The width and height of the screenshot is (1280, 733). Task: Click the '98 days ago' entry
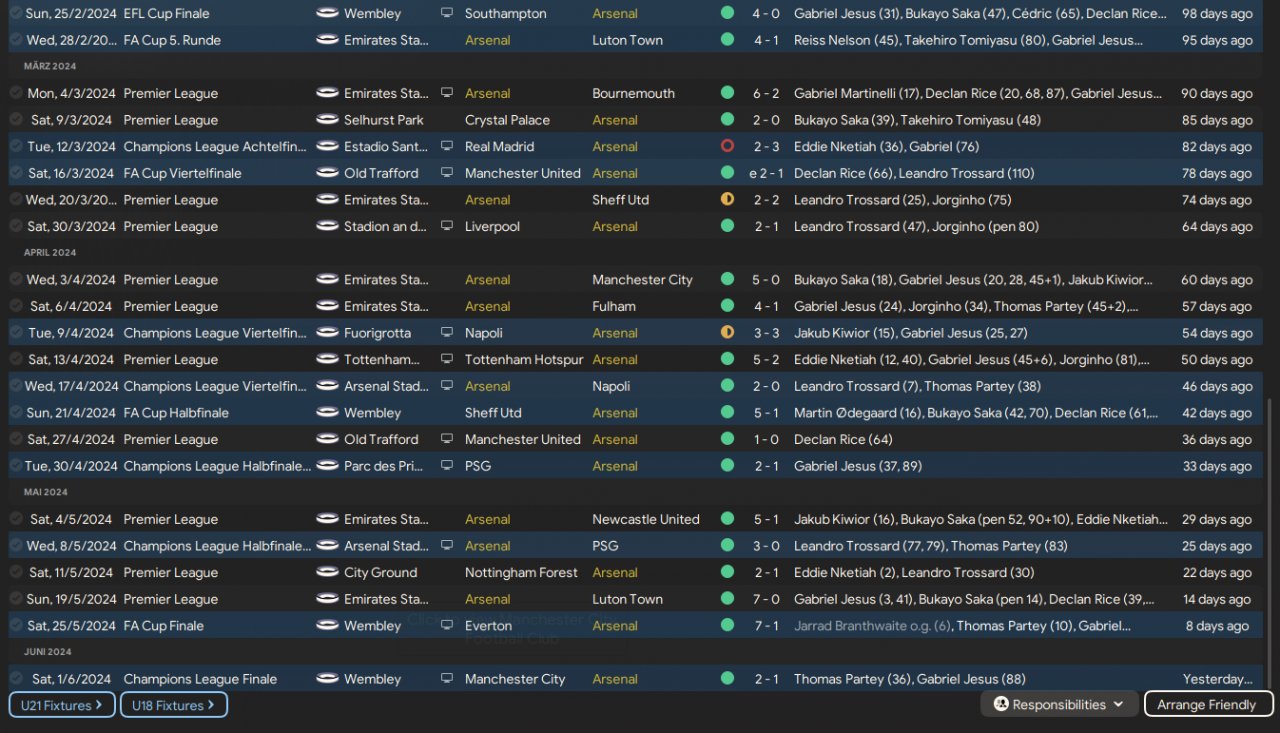pyautogui.click(x=1217, y=14)
